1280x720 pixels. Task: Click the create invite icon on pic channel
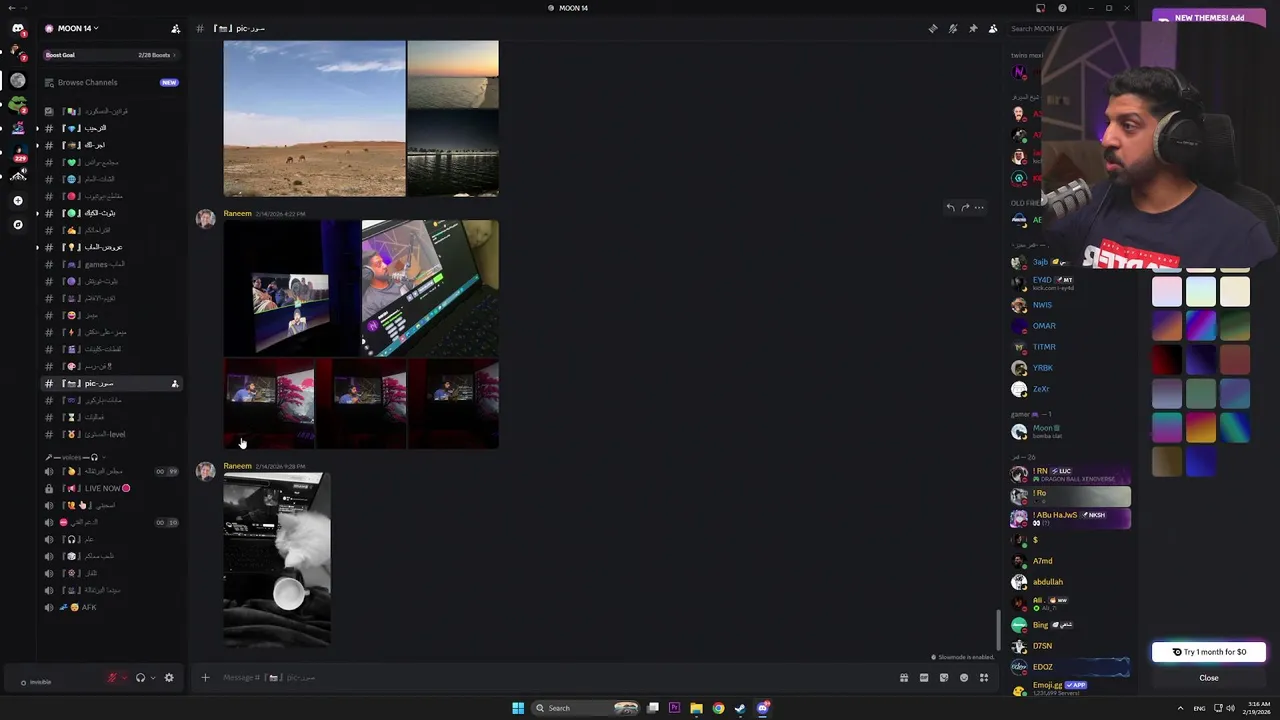coord(175,384)
